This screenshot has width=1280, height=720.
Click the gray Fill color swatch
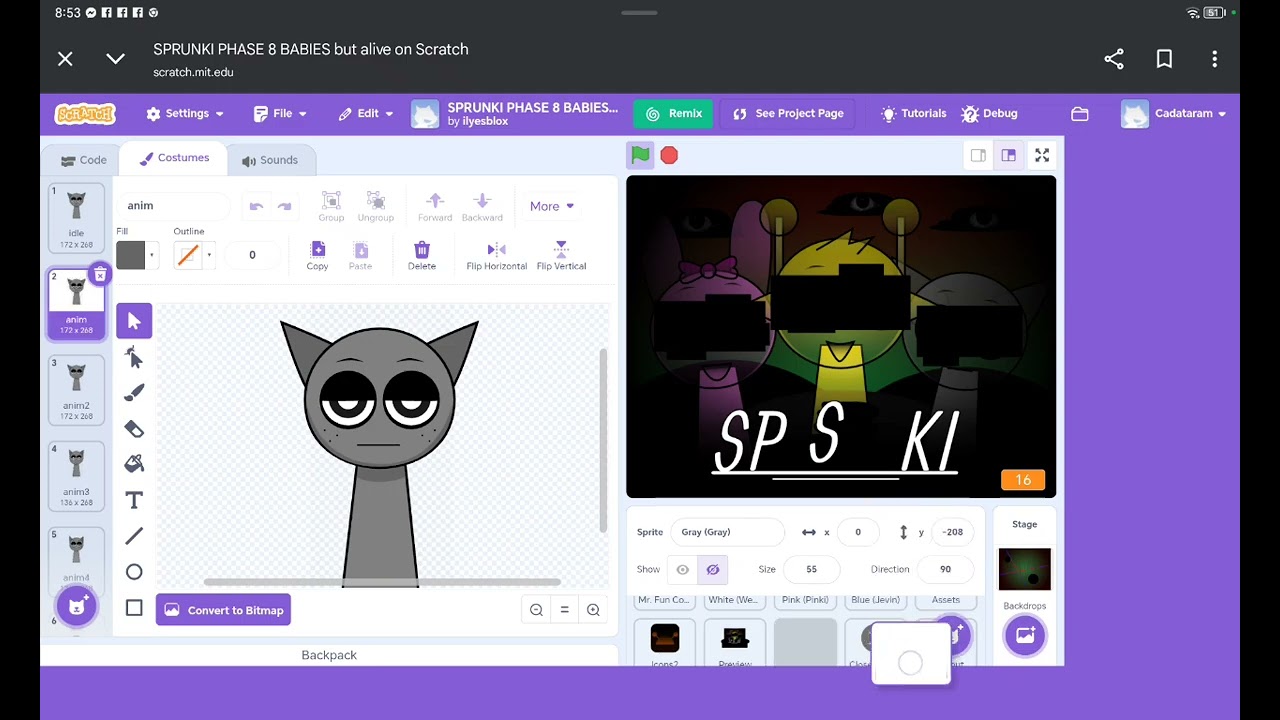coord(130,255)
